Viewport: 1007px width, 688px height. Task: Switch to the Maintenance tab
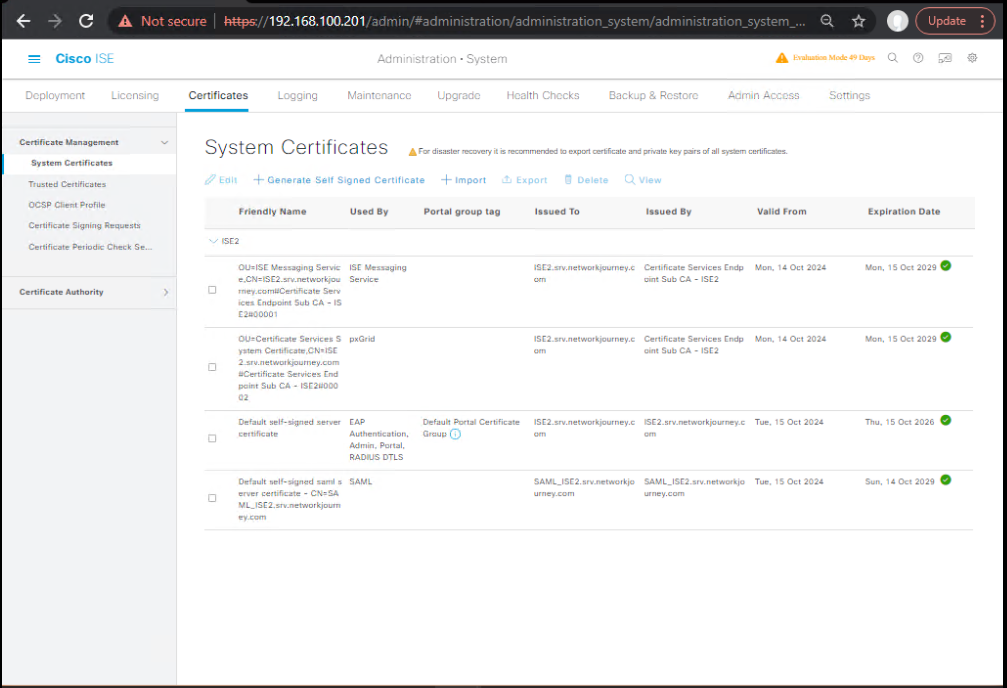coord(379,96)
